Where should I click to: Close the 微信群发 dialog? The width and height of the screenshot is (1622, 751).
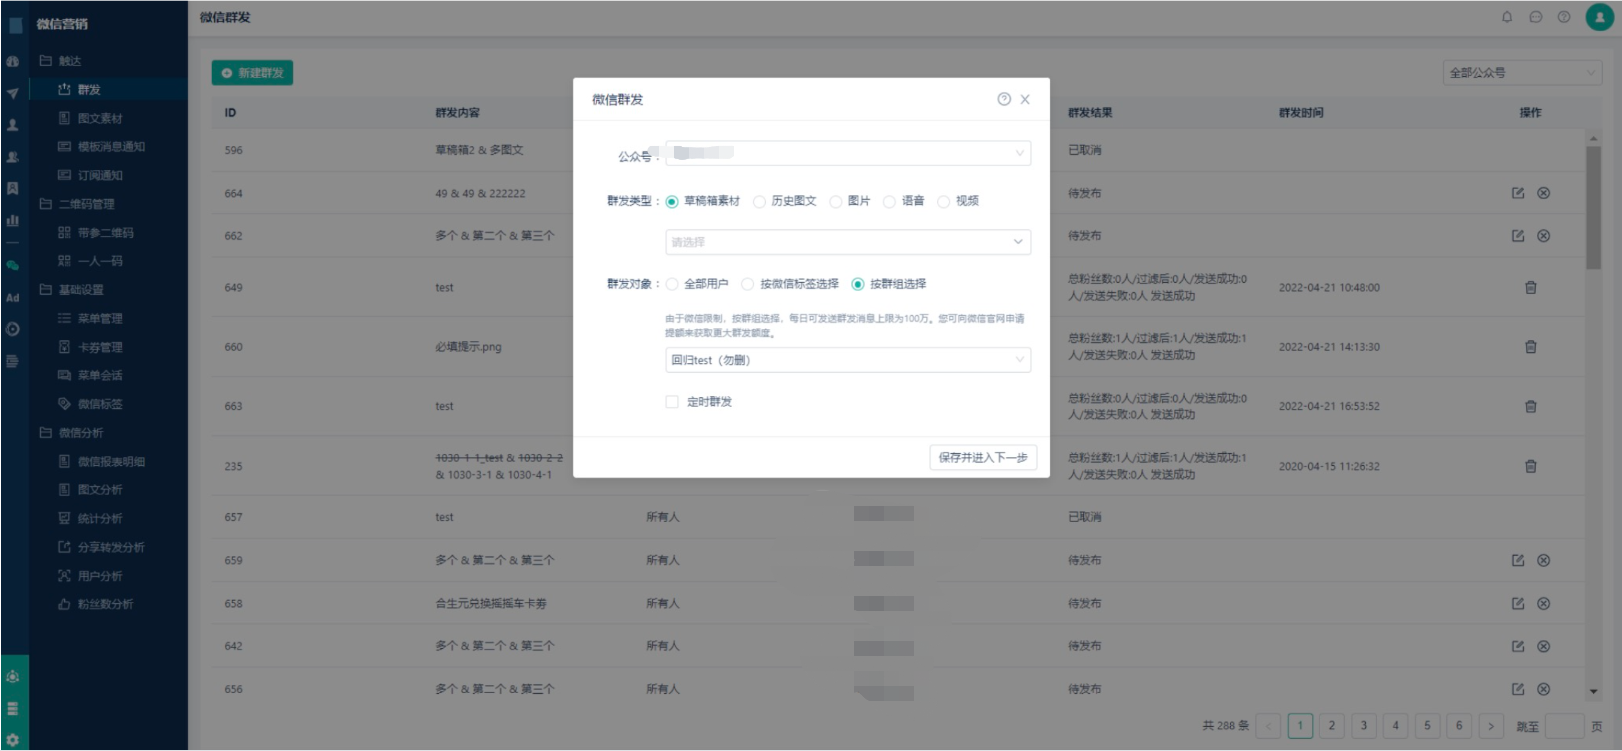click(1025, 99)
